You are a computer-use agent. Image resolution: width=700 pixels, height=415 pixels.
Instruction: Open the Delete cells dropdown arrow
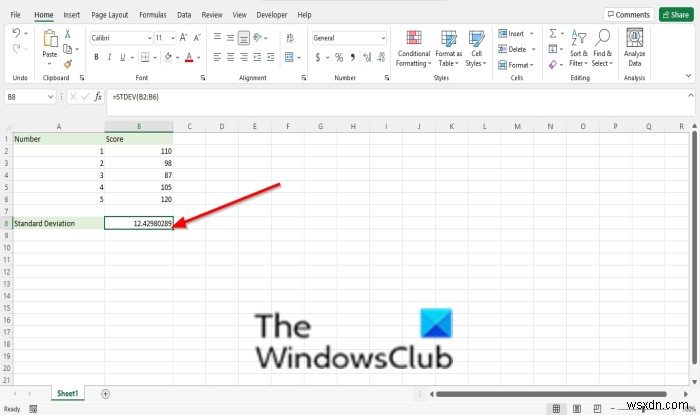533,49
